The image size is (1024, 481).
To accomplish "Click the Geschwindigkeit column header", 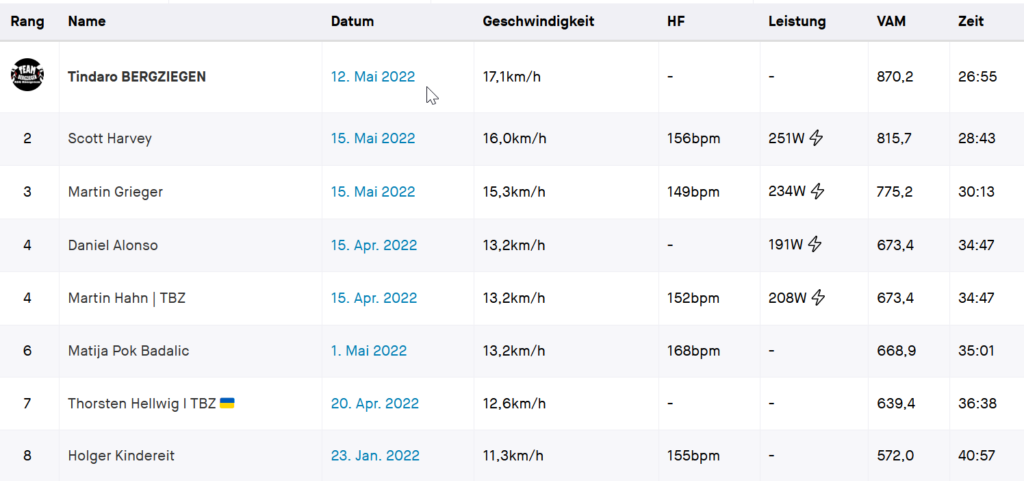I will click(538, 22).
